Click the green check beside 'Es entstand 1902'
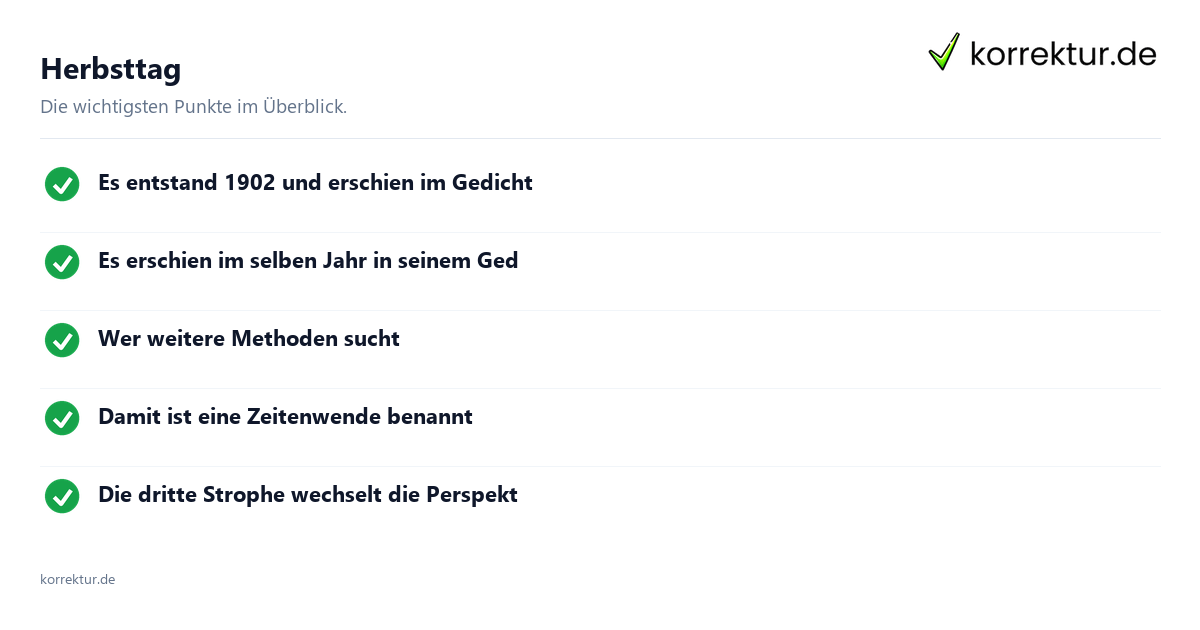This screenshot has width=1200, height=630. [x=62, y=184]
